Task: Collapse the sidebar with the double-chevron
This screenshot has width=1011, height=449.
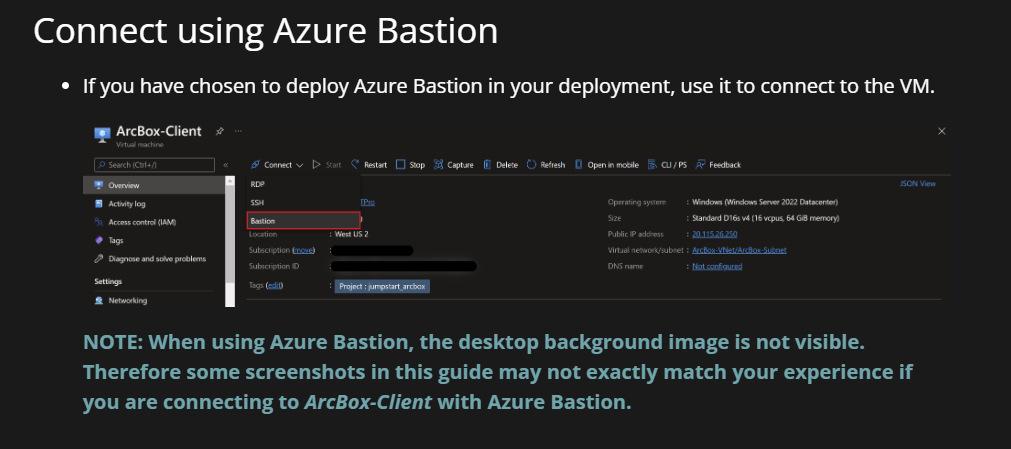Action: 226,165
